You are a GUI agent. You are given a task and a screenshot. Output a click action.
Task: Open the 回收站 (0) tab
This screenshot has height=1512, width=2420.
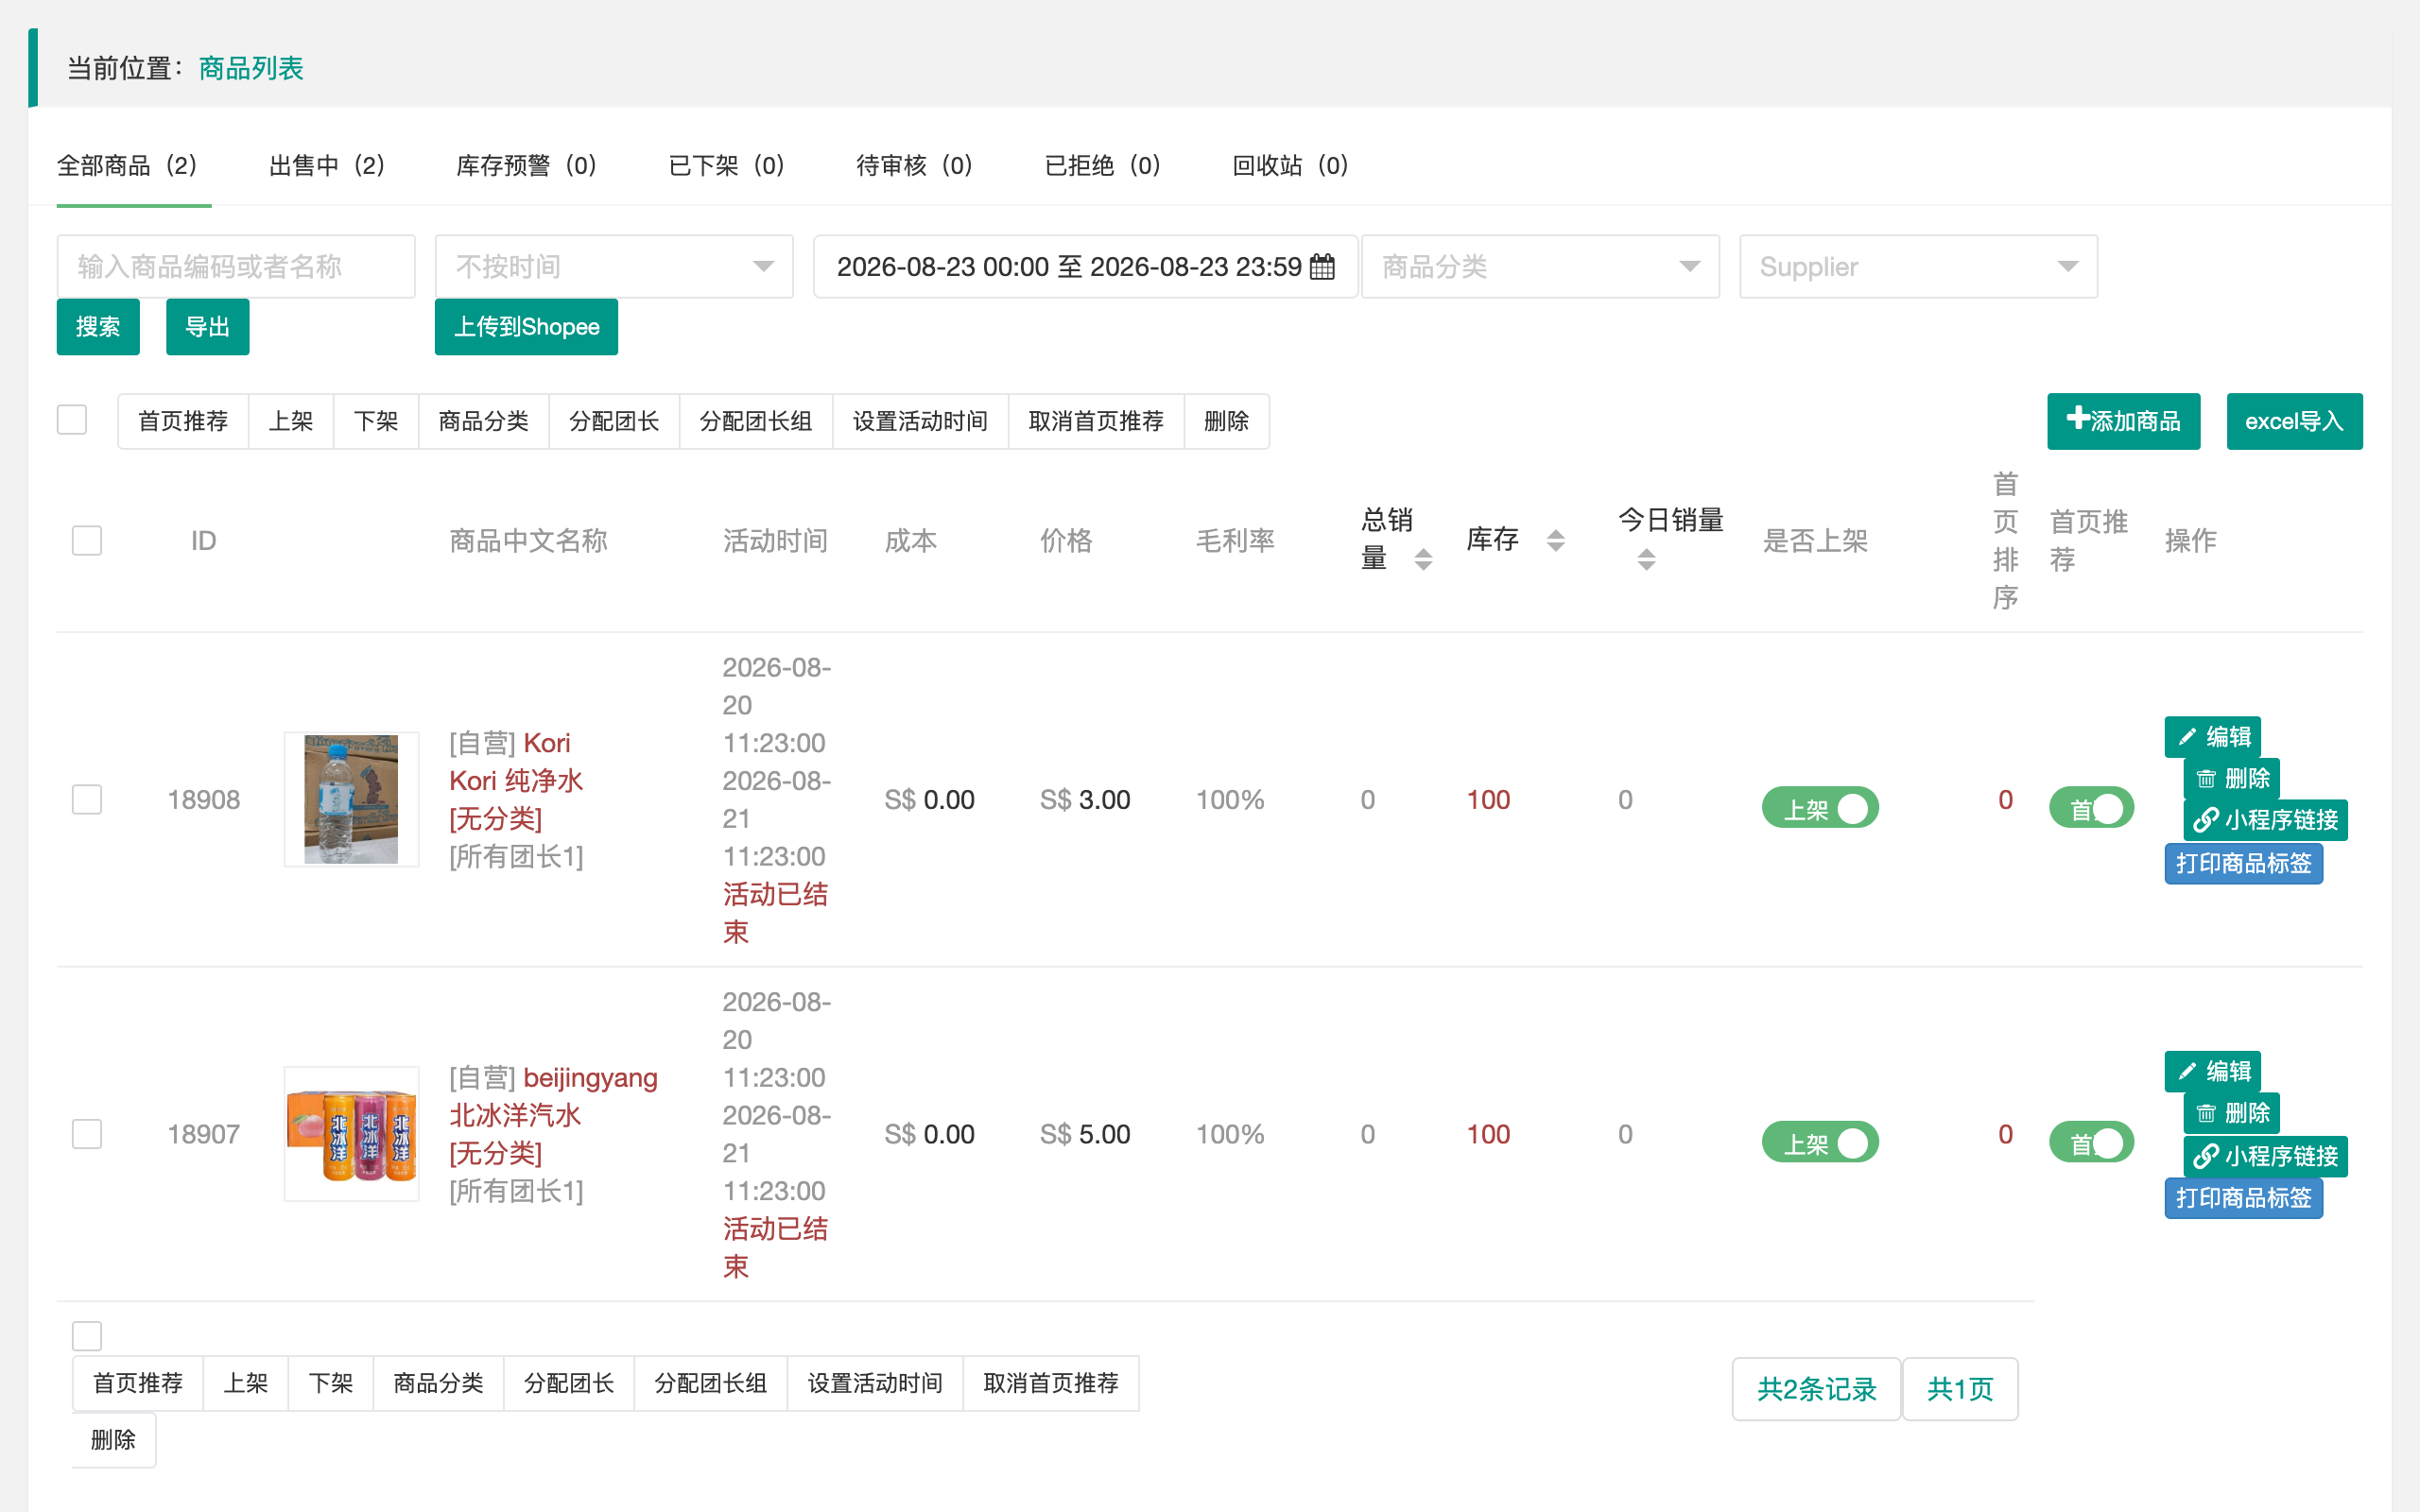tap(1290, 165)
